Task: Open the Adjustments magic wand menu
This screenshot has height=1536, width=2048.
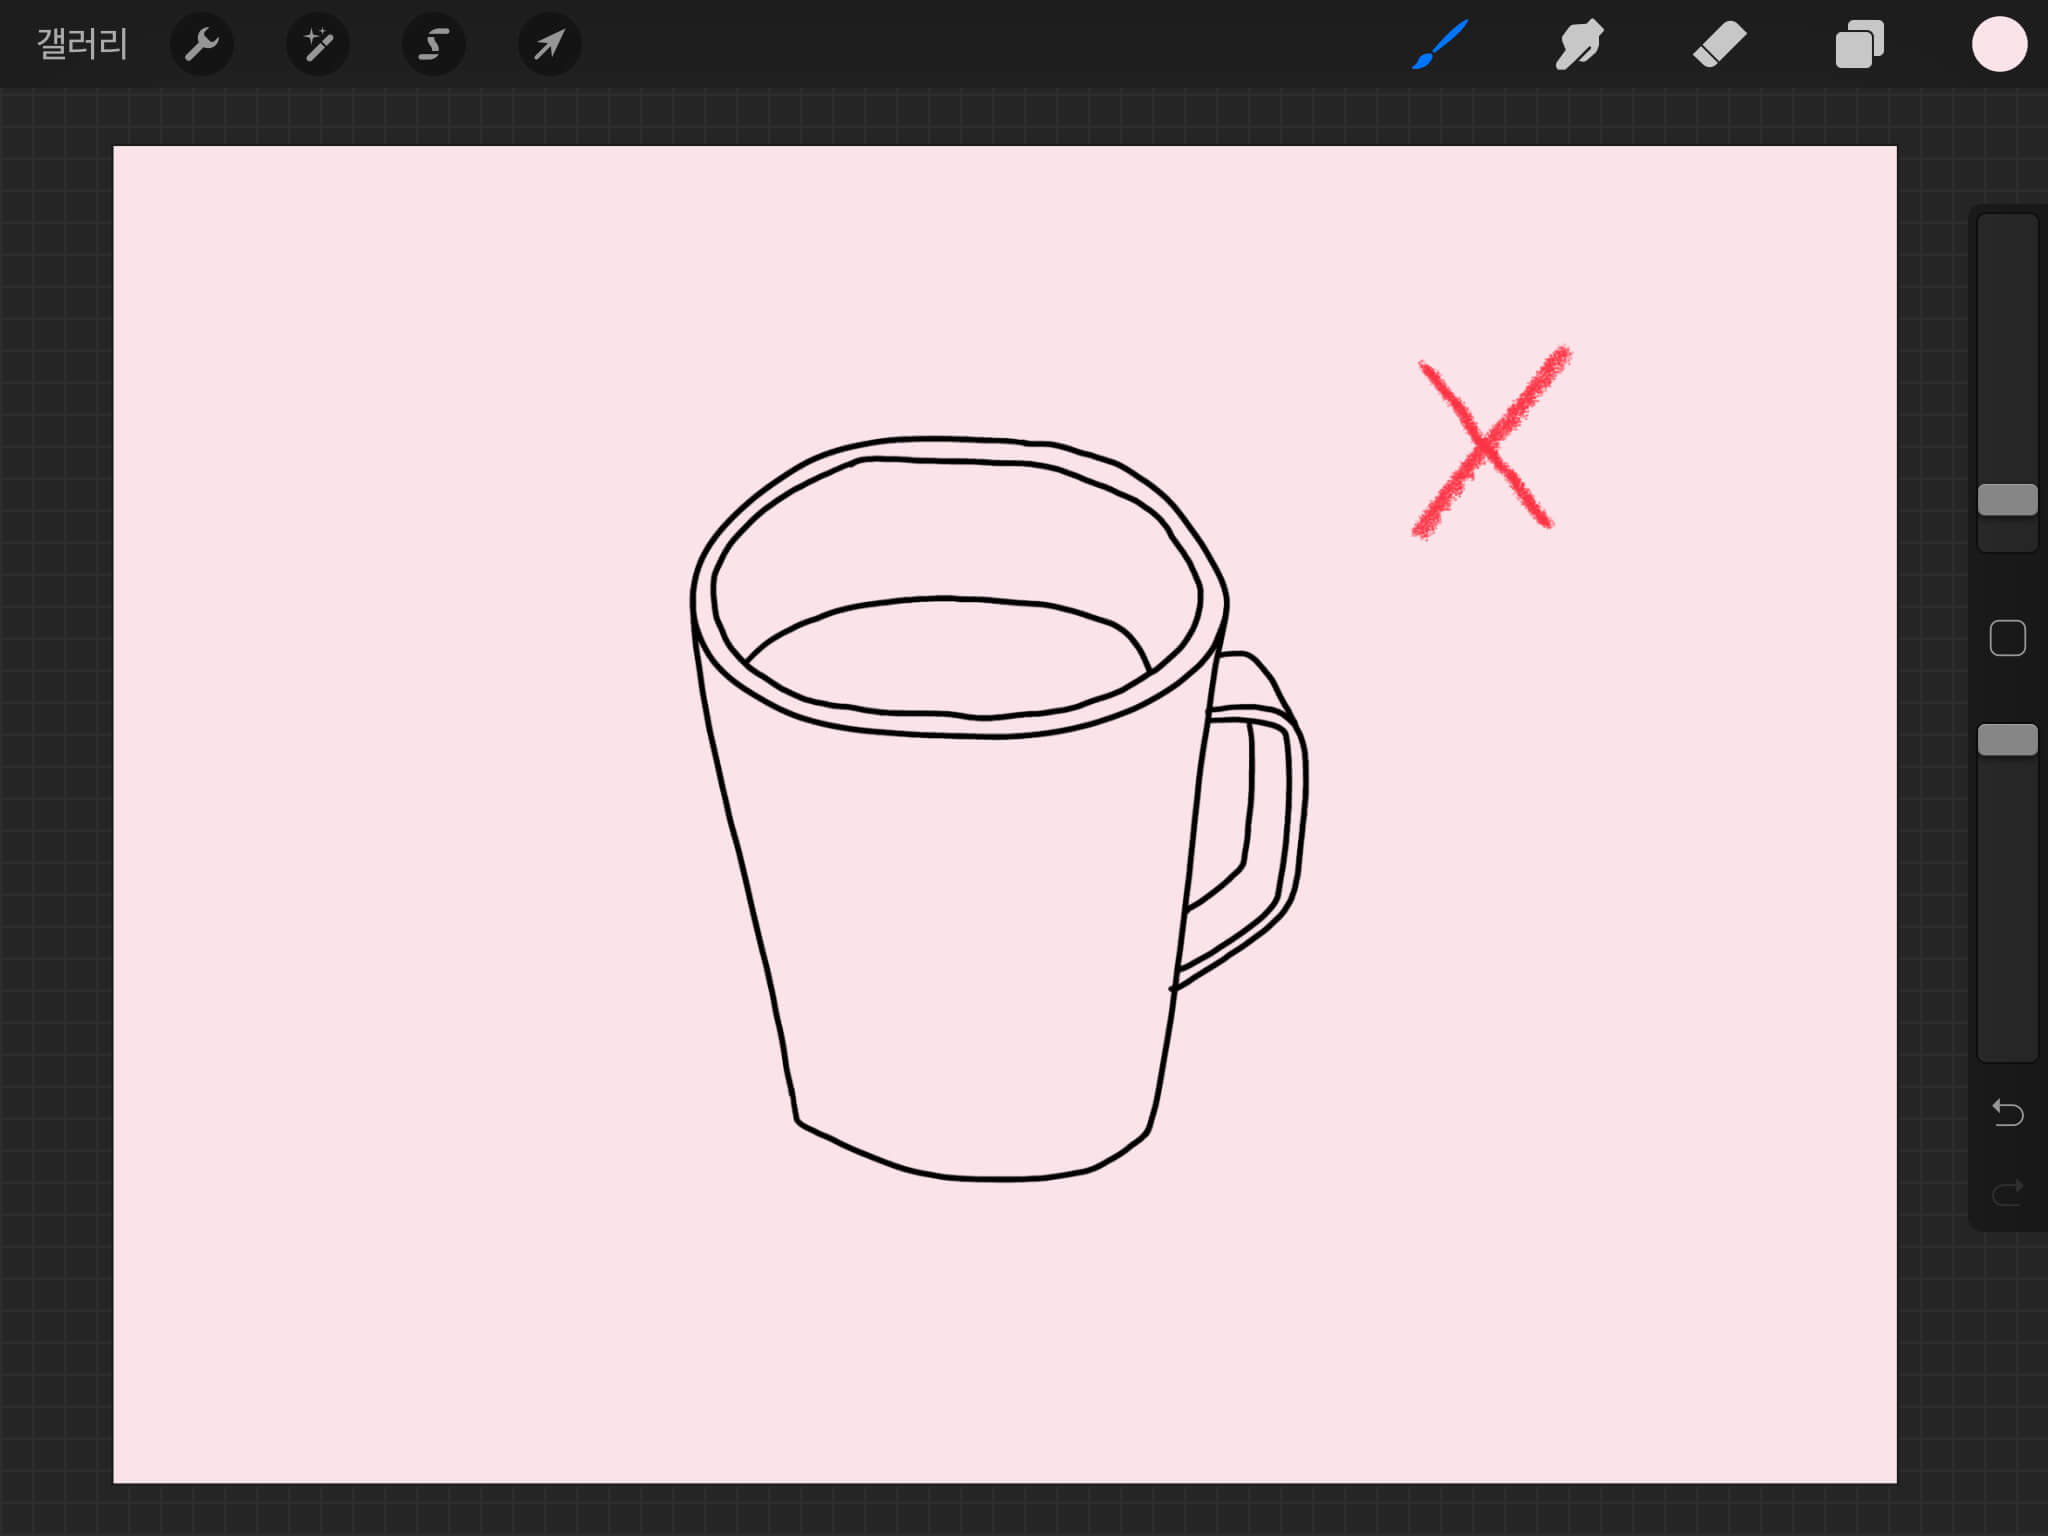Action: [x=318, y=45]
